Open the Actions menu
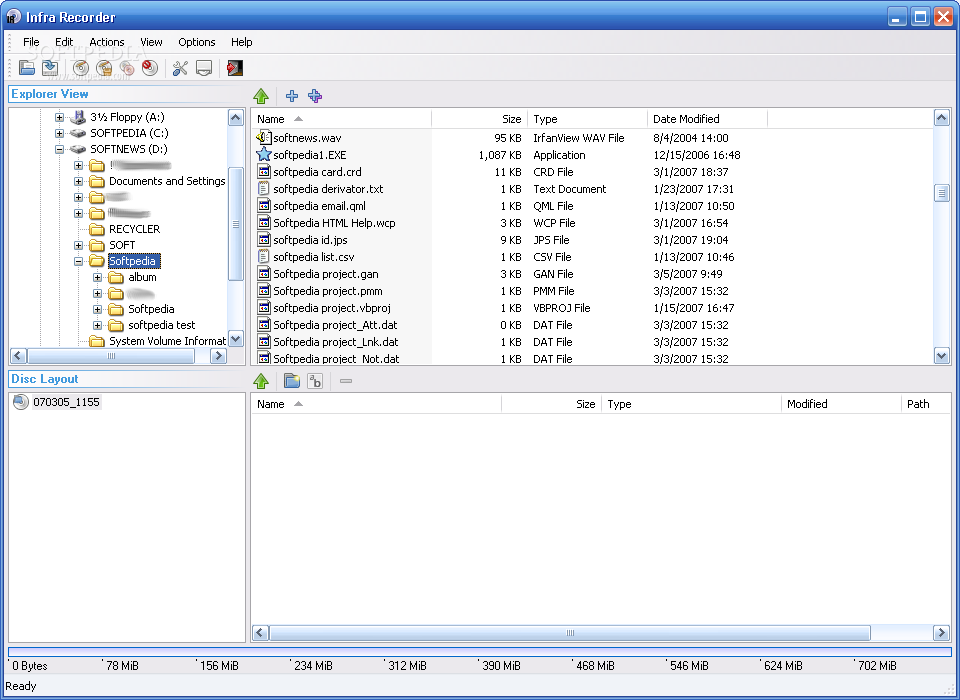 107,42
